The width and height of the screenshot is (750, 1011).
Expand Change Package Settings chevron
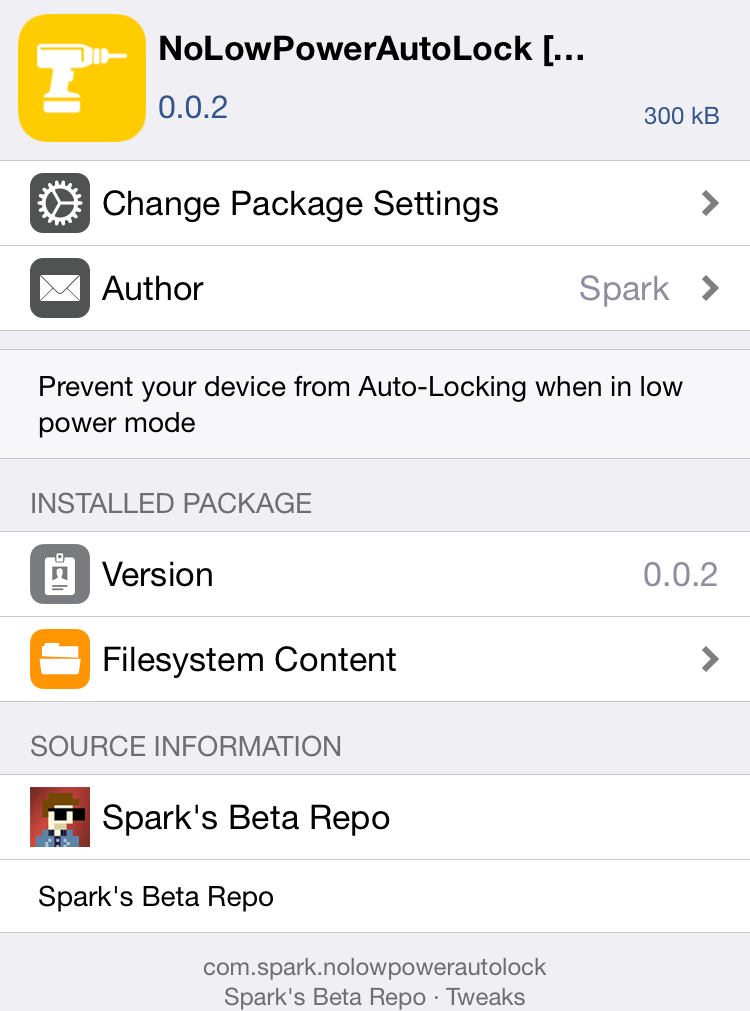tap(710, 203)
